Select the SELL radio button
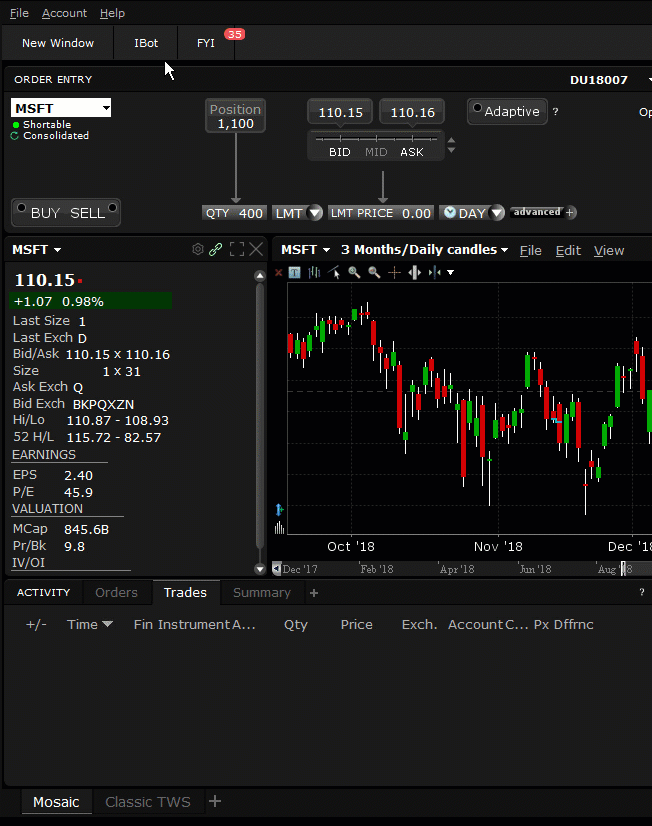652x826 pixels. [112, 208]
